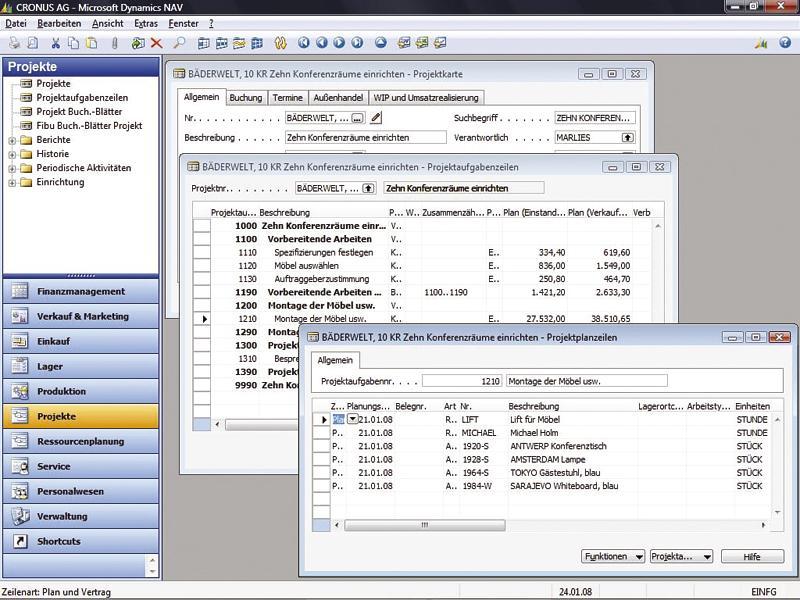Click the paperclip links icon
Image resolution: width=800 pixels, height=600 pixels.
[x=115, y=43]
